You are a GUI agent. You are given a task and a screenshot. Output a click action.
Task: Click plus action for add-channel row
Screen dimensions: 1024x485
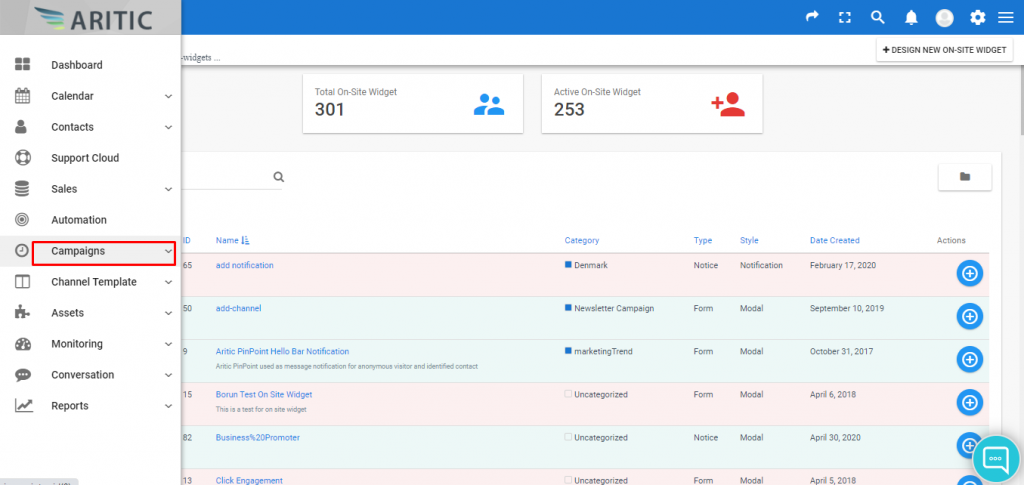970,317
